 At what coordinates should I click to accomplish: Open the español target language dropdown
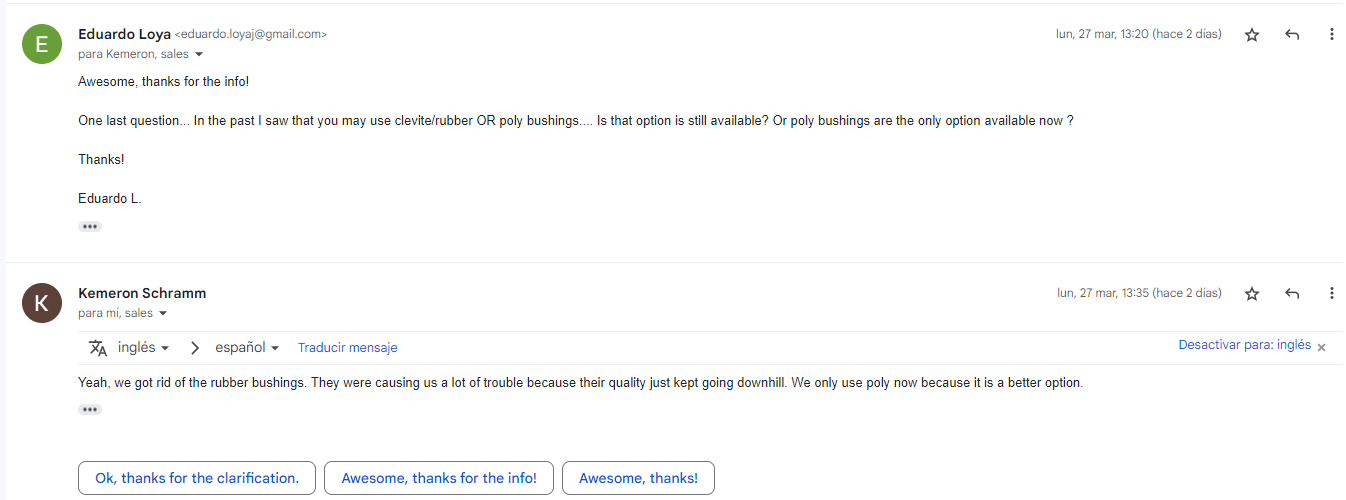[247, 348]
